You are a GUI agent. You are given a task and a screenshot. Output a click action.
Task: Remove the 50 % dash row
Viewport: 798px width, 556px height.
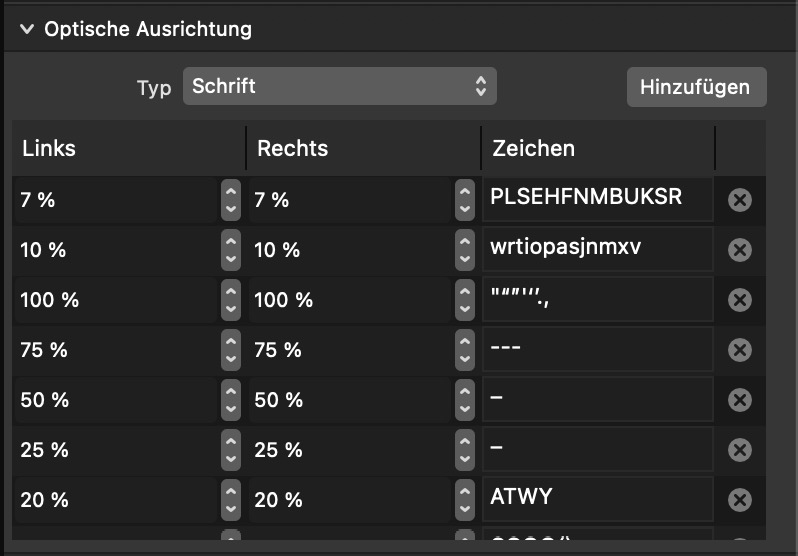pos(739,400)
